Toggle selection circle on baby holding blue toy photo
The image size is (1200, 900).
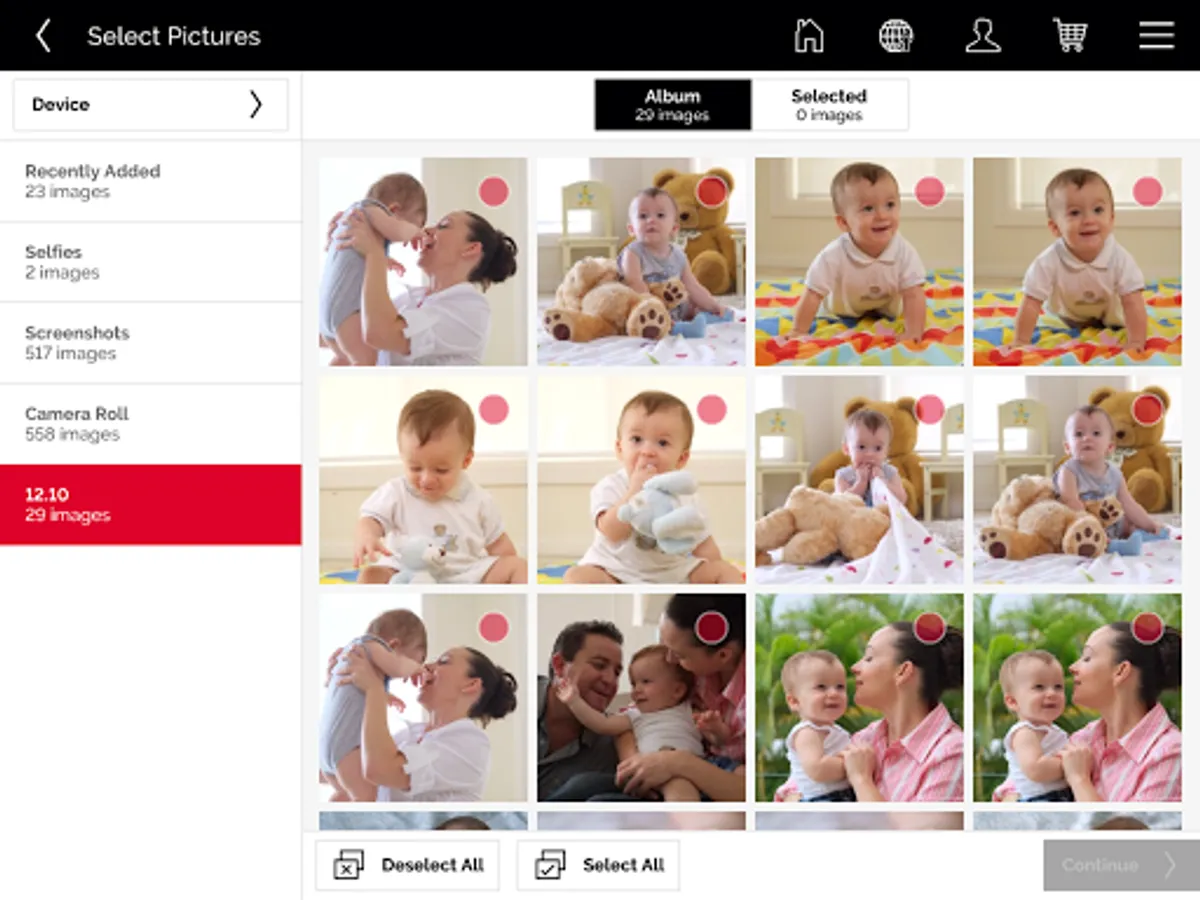click(x=711, y=409)
